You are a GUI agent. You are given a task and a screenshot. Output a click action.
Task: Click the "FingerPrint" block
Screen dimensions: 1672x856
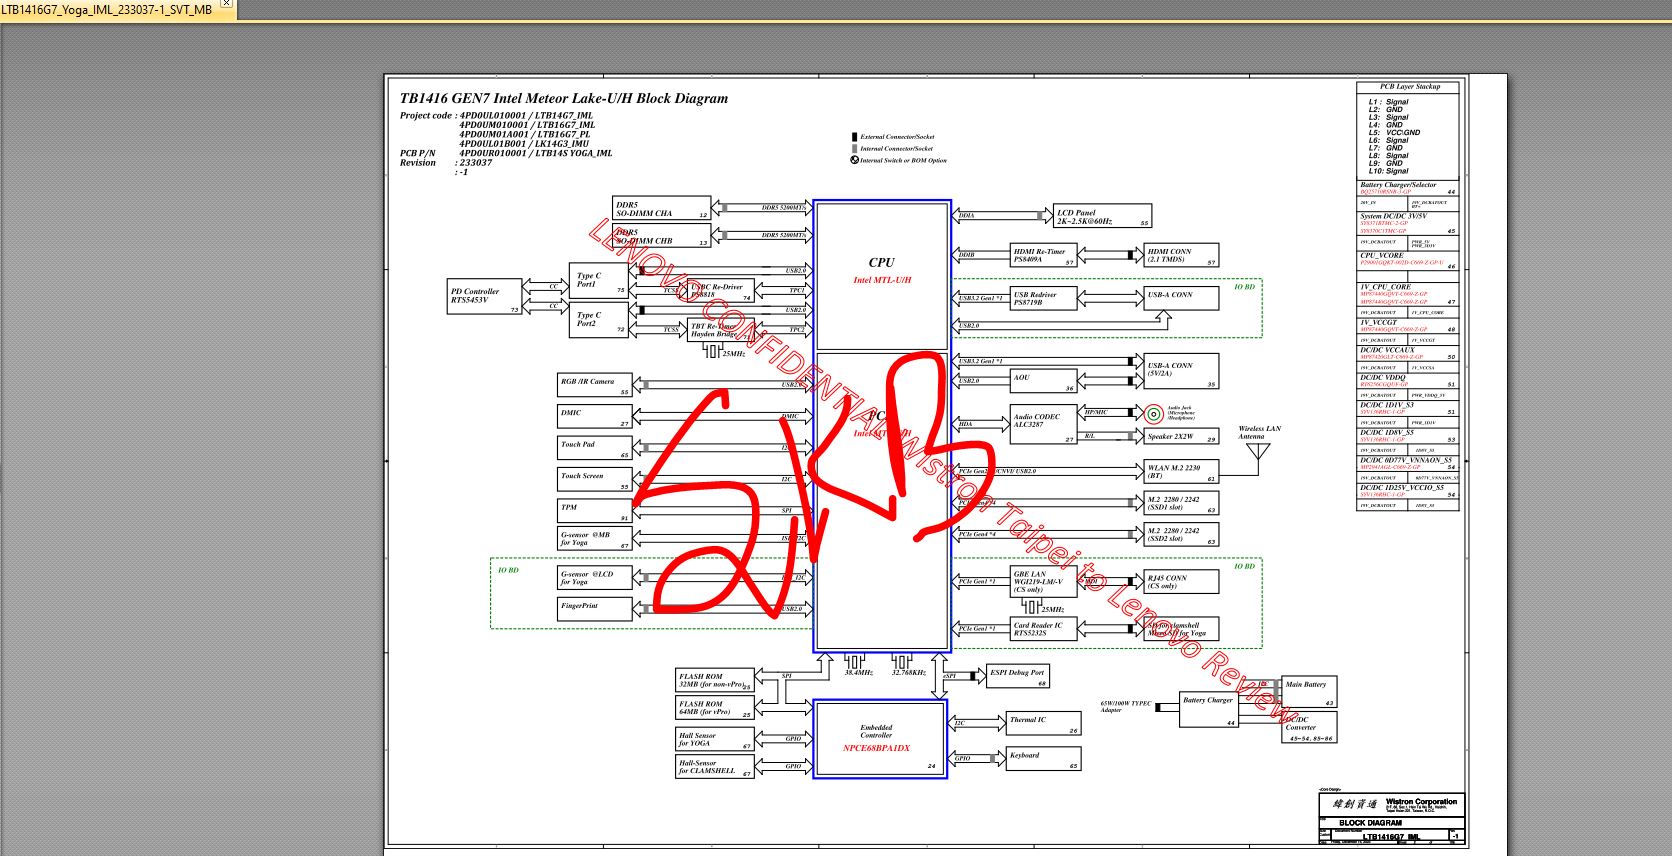coord(595,609)
